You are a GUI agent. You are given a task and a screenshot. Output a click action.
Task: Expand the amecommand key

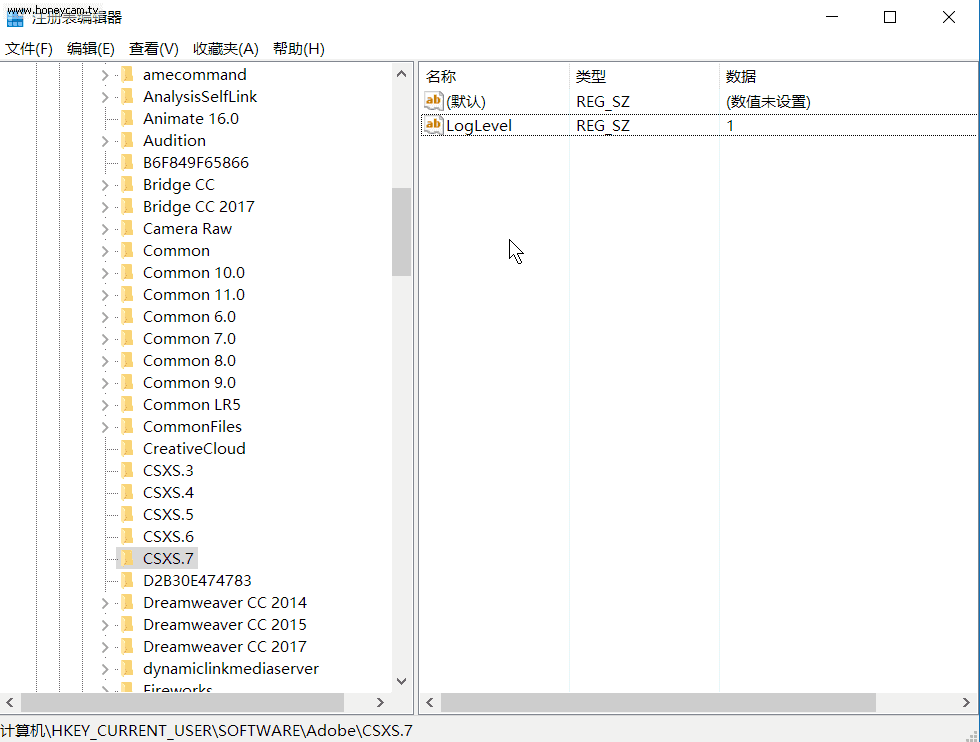pos(105,75)
